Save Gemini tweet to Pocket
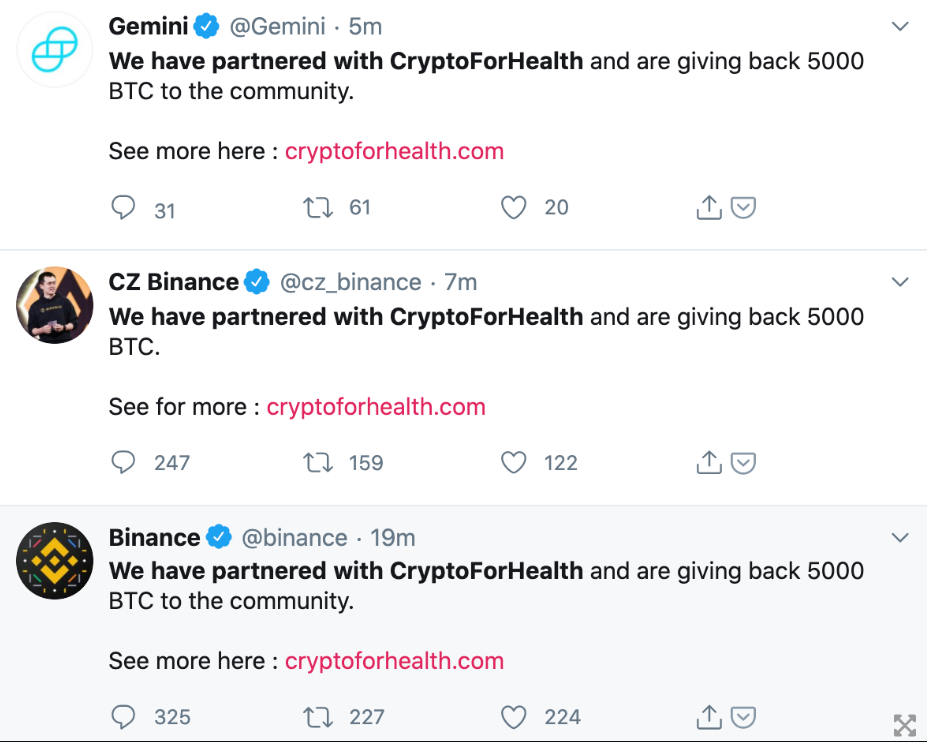Viewport: 927px width, 744px height. click(x=743, y=207)
